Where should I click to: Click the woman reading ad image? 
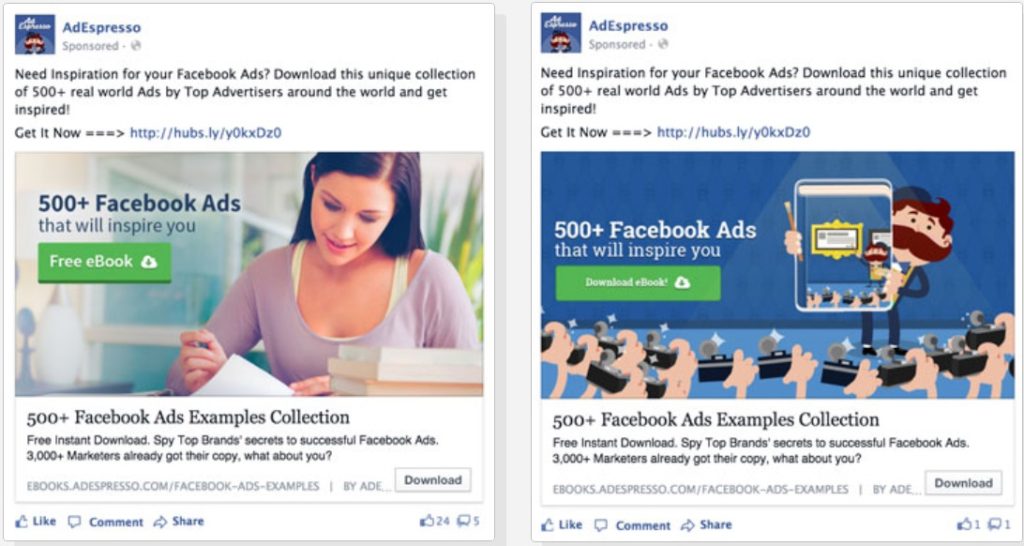tap(249, 274)
